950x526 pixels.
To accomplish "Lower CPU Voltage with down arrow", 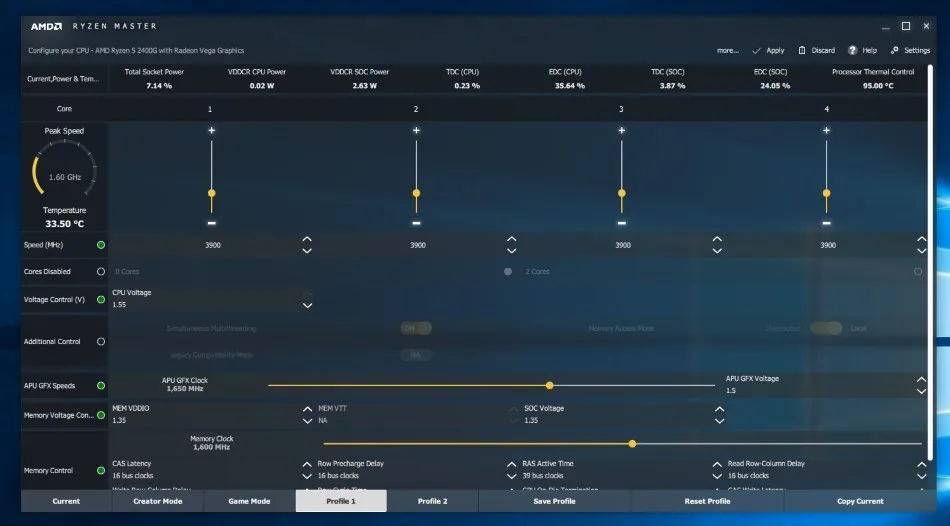I will pyautogui.click(x=307, y=305).
